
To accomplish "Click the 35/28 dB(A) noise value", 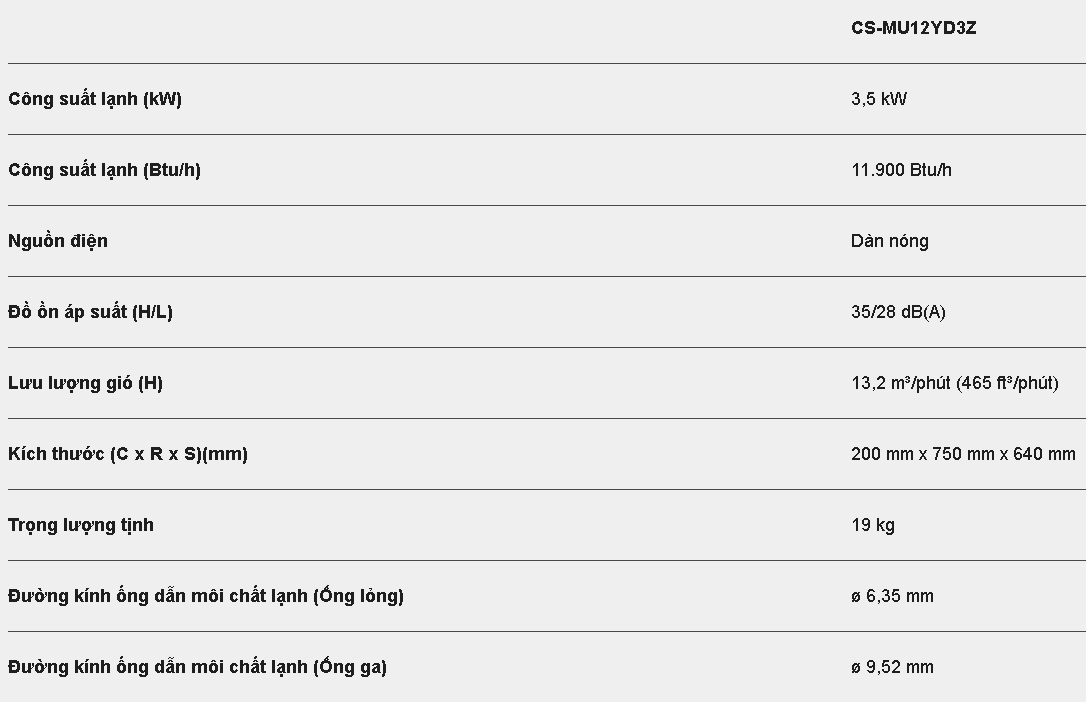I will pyautogui.click(x=898, y=312).
